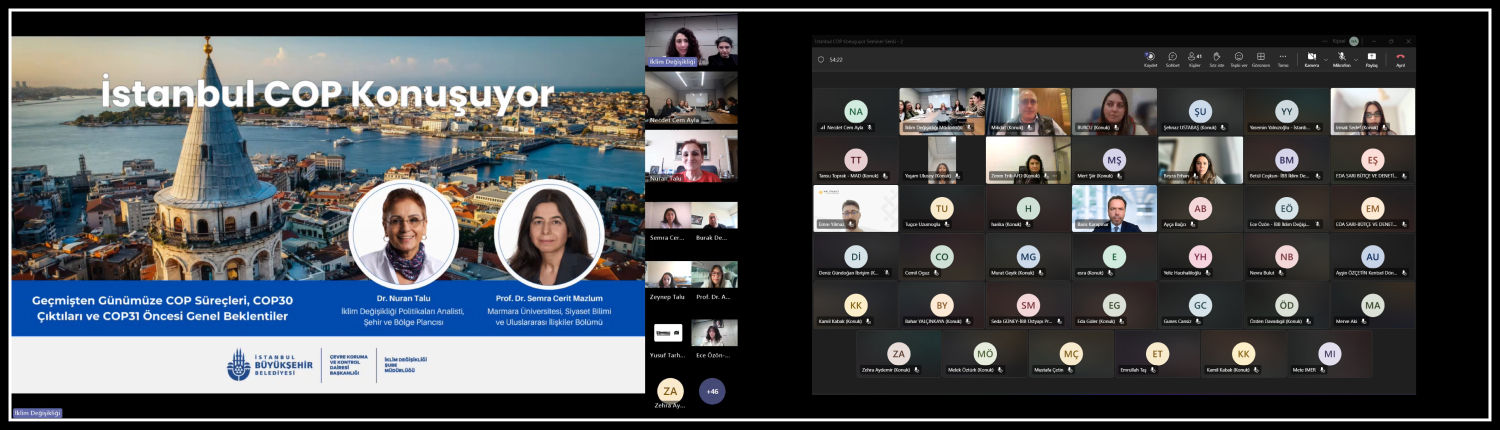
Task: Select Yasemin Yalınızoğlu's YY tile
Action: 1287,111
